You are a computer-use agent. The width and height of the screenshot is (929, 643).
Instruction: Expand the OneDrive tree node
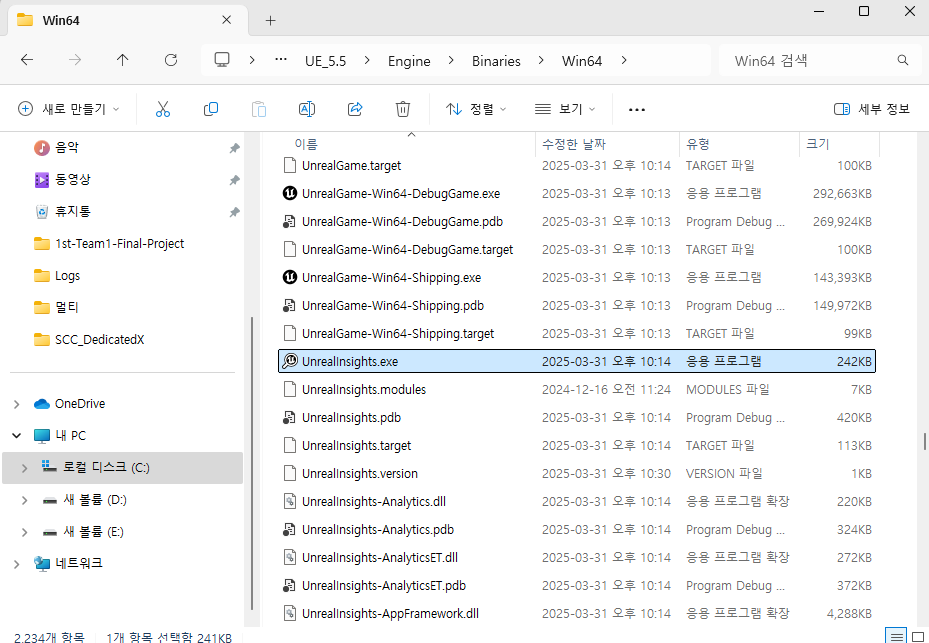[17, 404]
